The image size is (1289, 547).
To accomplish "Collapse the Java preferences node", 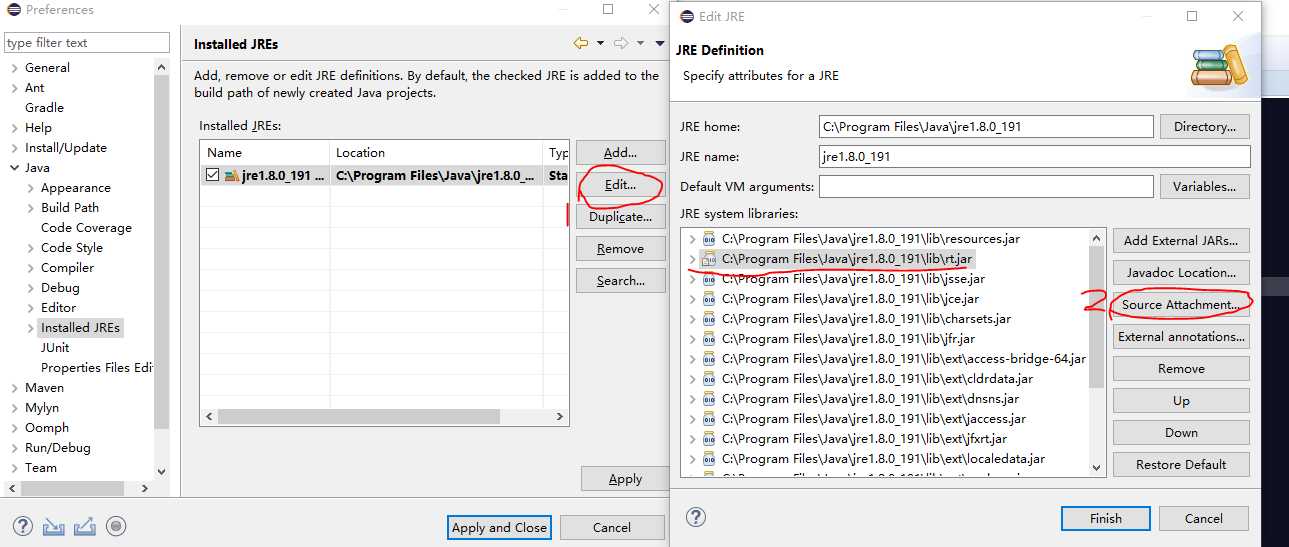I will point(14,168).
